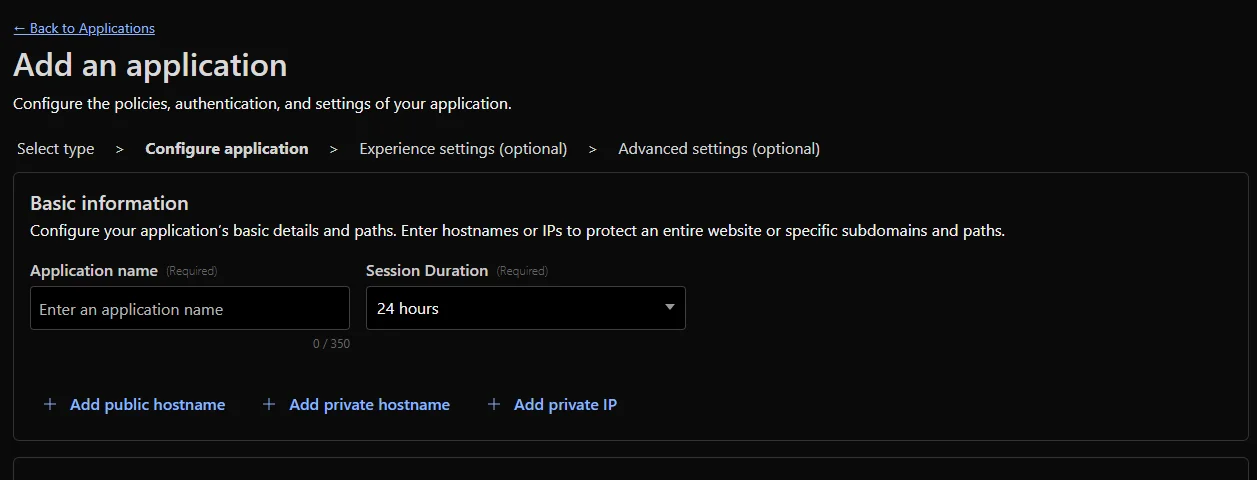Focus the Enter an application name field

(190, 309)
